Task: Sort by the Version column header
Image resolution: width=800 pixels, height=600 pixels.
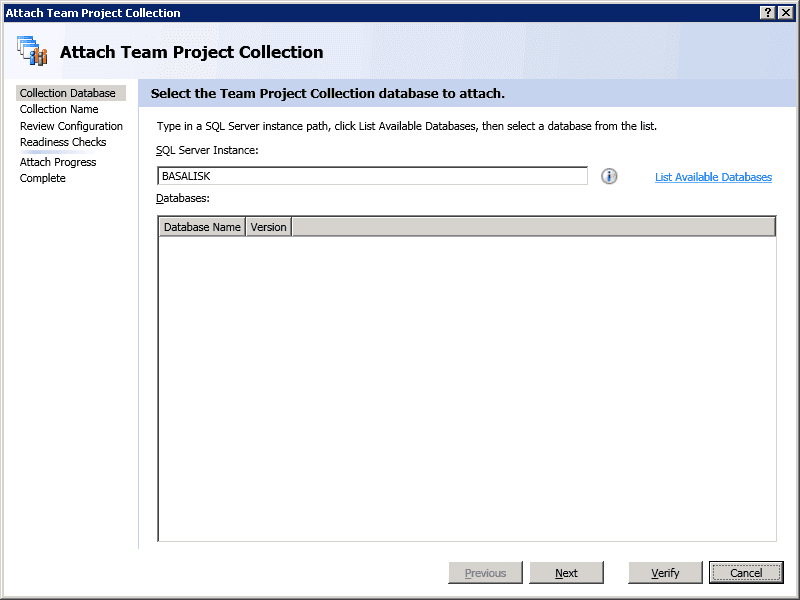Action: [268, 227]
